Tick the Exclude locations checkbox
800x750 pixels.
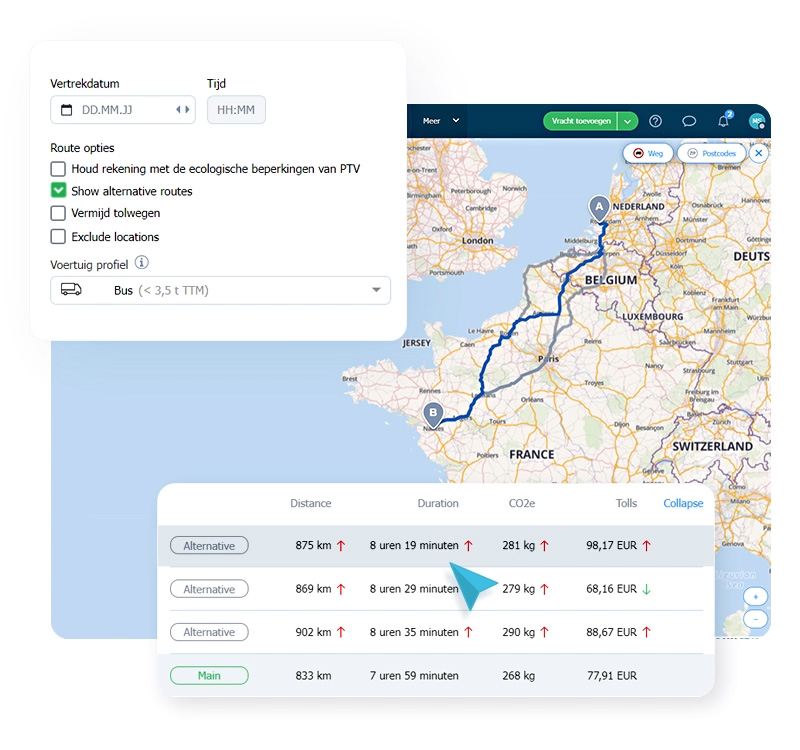point(58,236)
